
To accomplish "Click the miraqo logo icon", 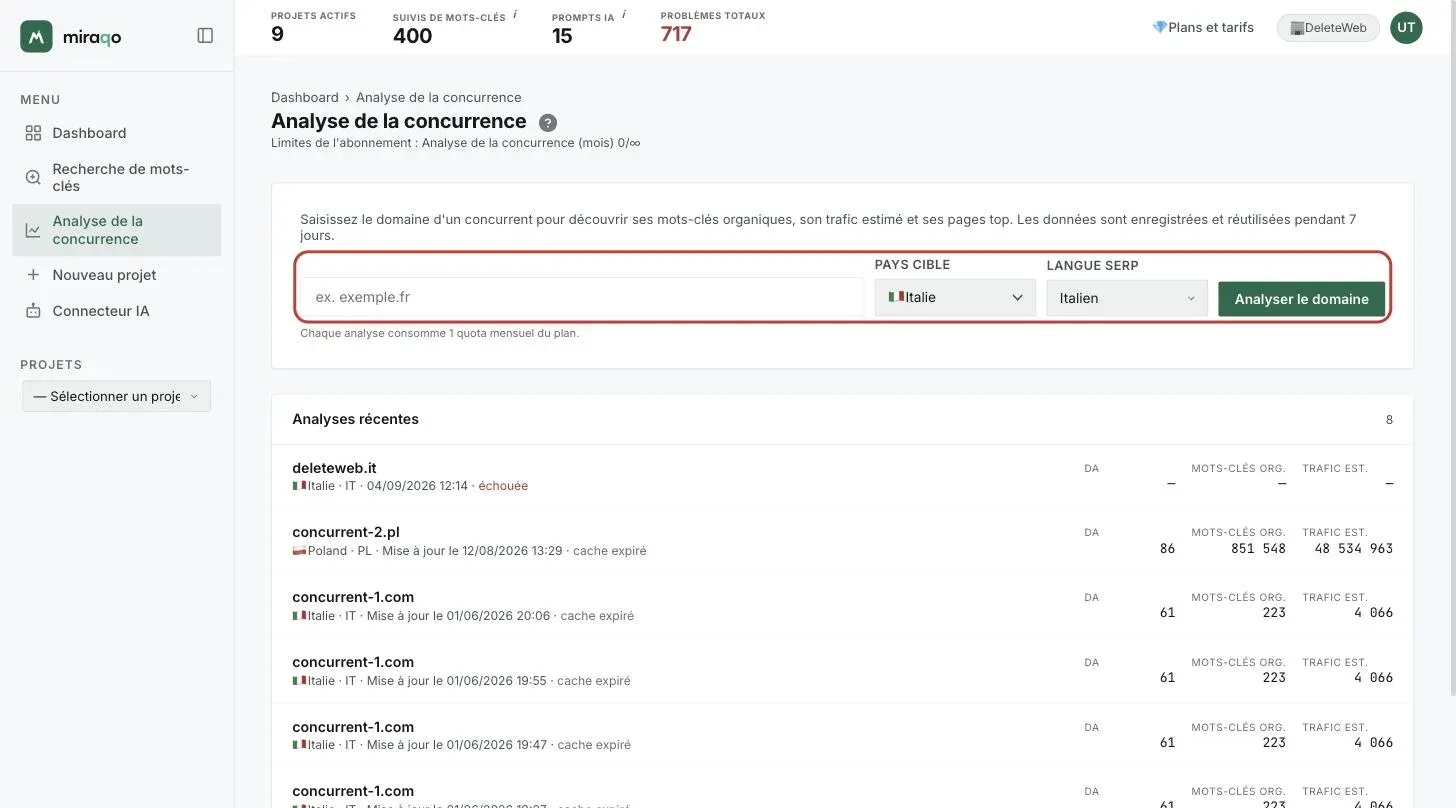I will click(36, 36).
